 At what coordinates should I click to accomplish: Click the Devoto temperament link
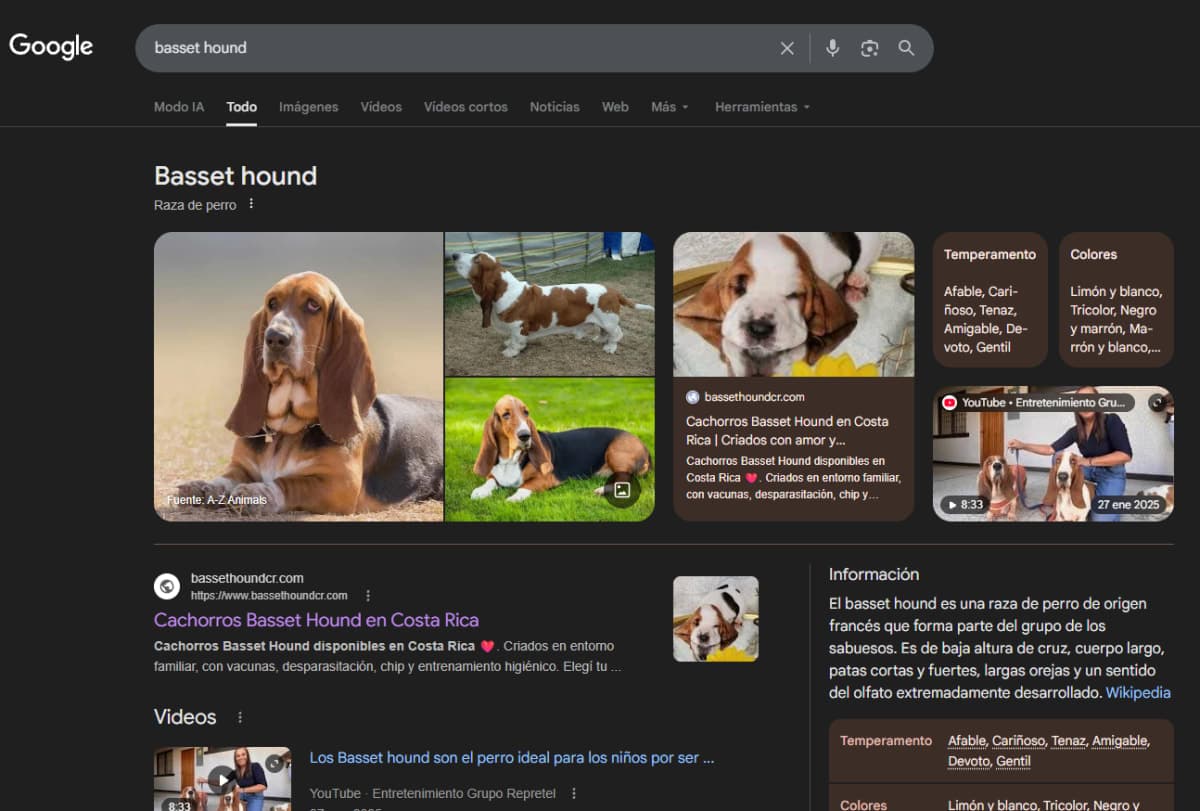coord(970,761)
